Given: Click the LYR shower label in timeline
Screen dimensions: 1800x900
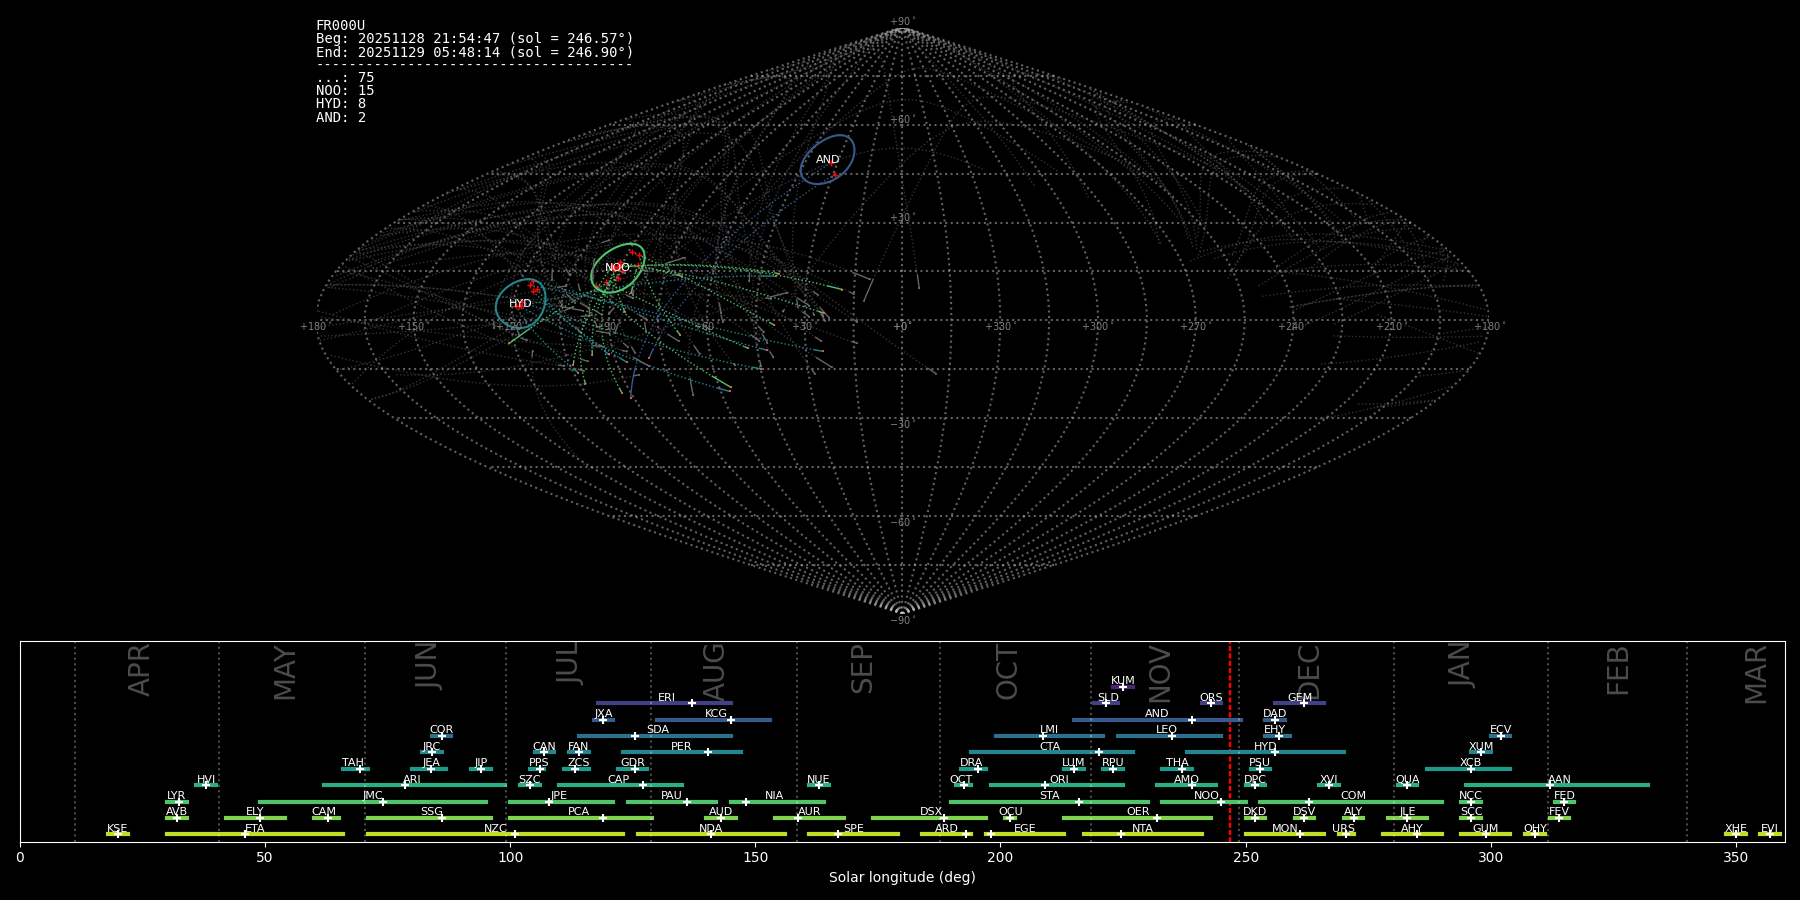Looking at the screenshot, I should click(x=175, y=796).
